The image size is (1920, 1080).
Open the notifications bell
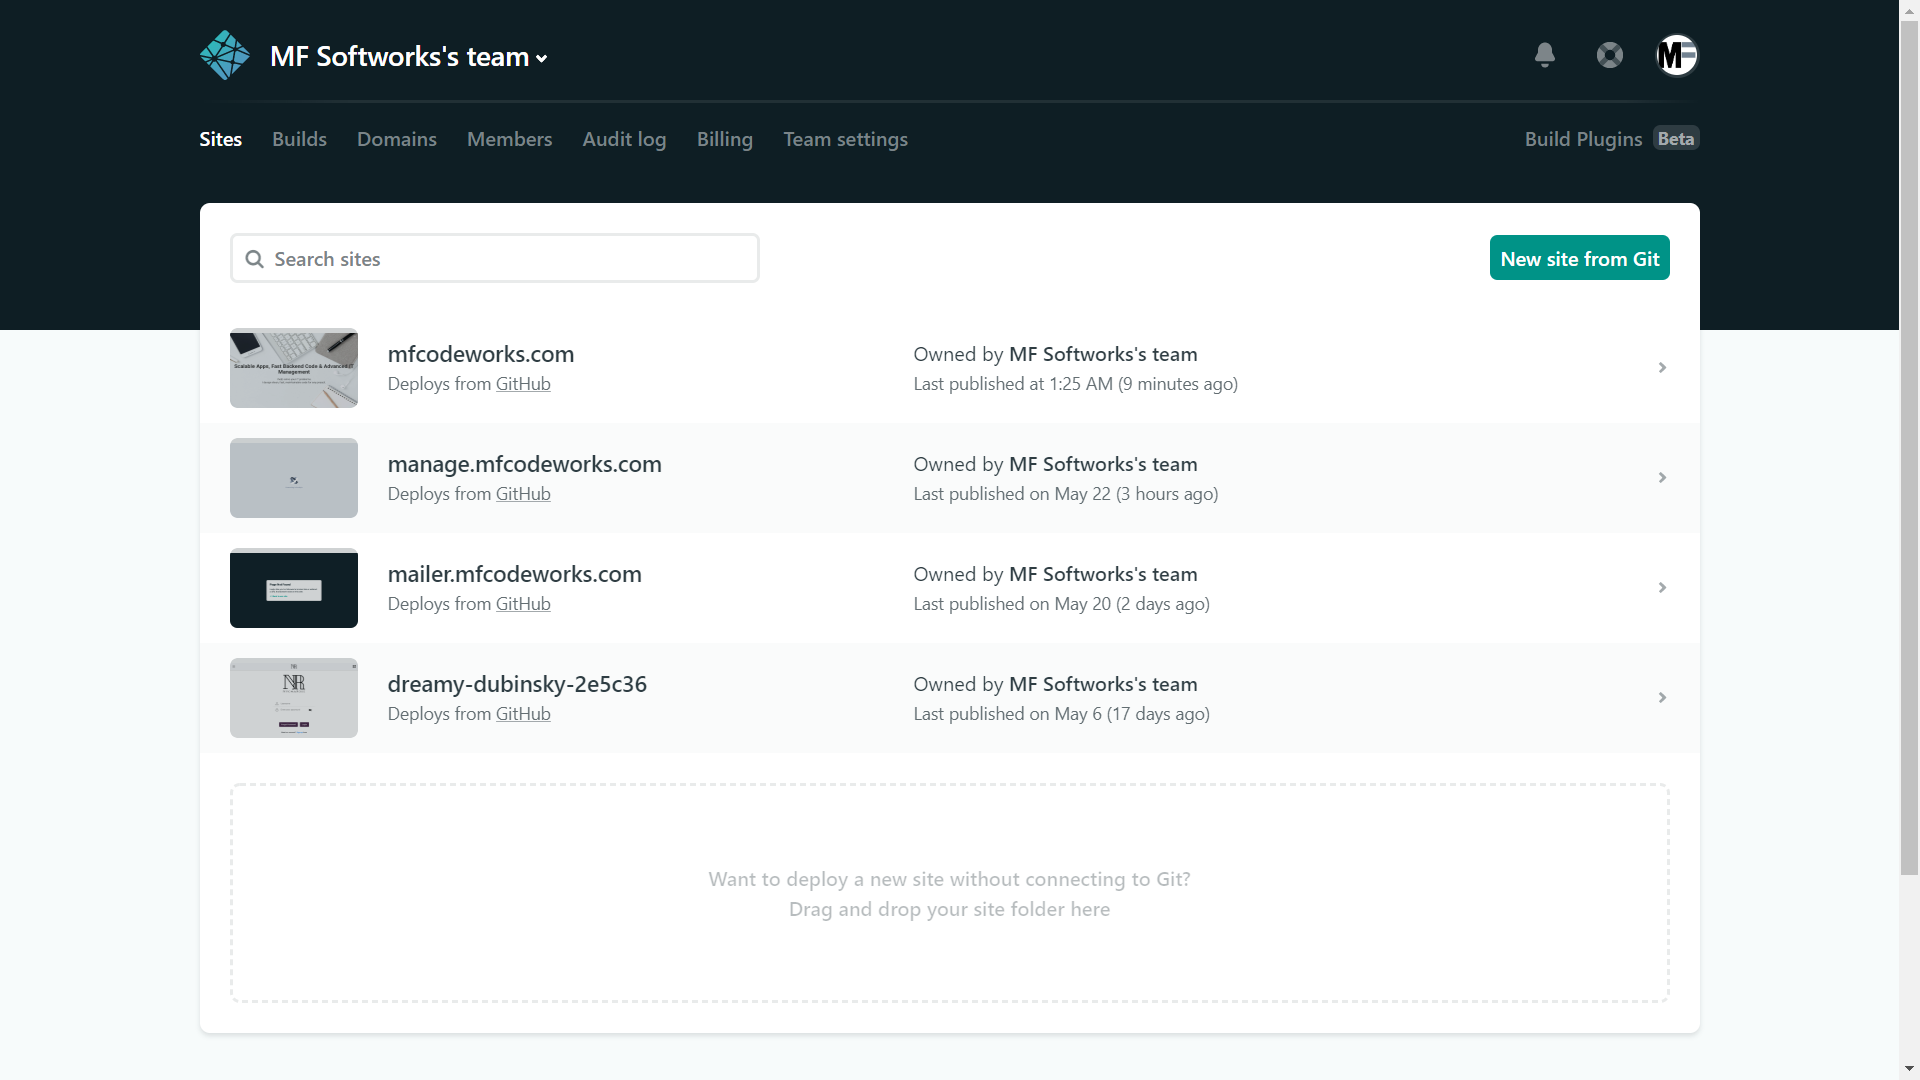tap(1545, 55)
